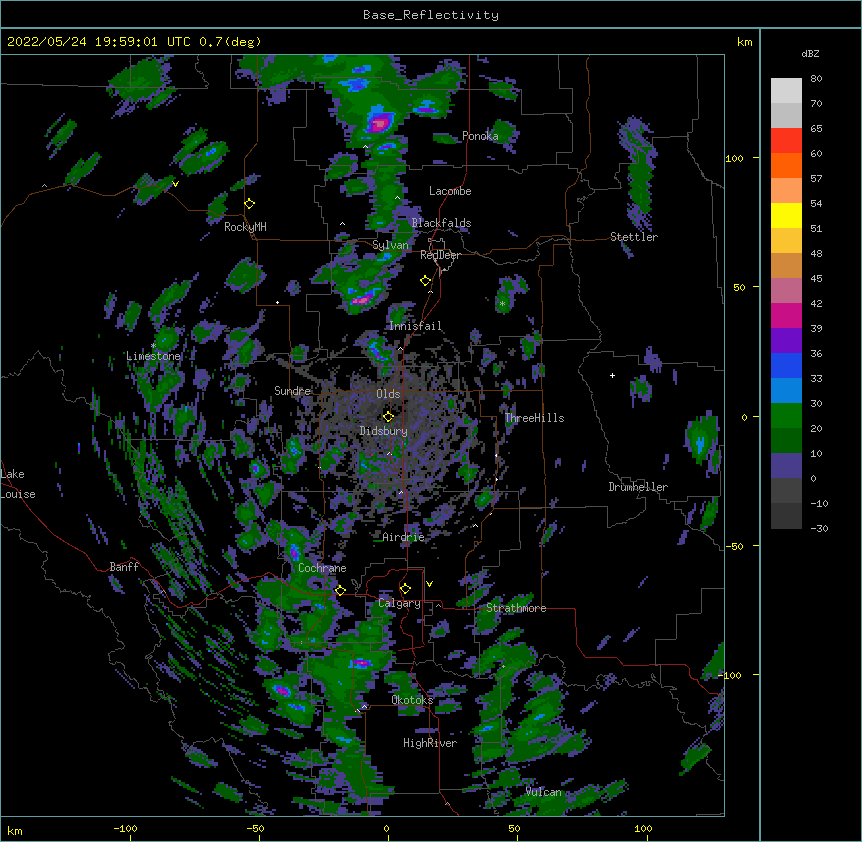This screenshot has height=842, width=862.
Task: Click the red swatch in the dBZ legend
Action: pos(786,141)
